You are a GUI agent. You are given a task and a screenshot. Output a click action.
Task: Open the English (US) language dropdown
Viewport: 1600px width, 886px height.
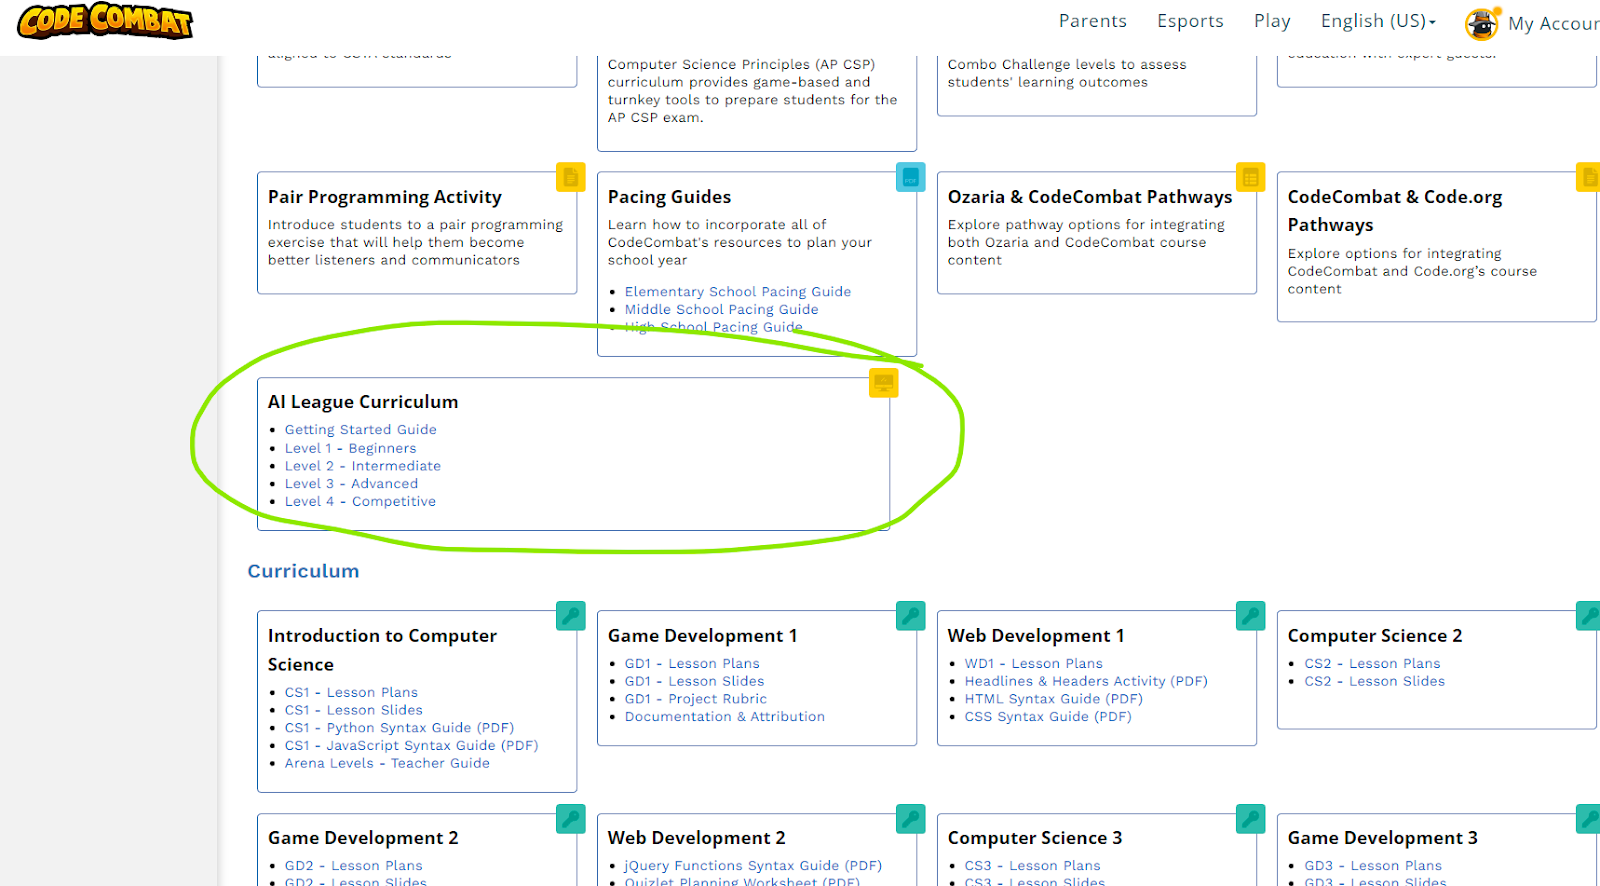(1378, 21)
